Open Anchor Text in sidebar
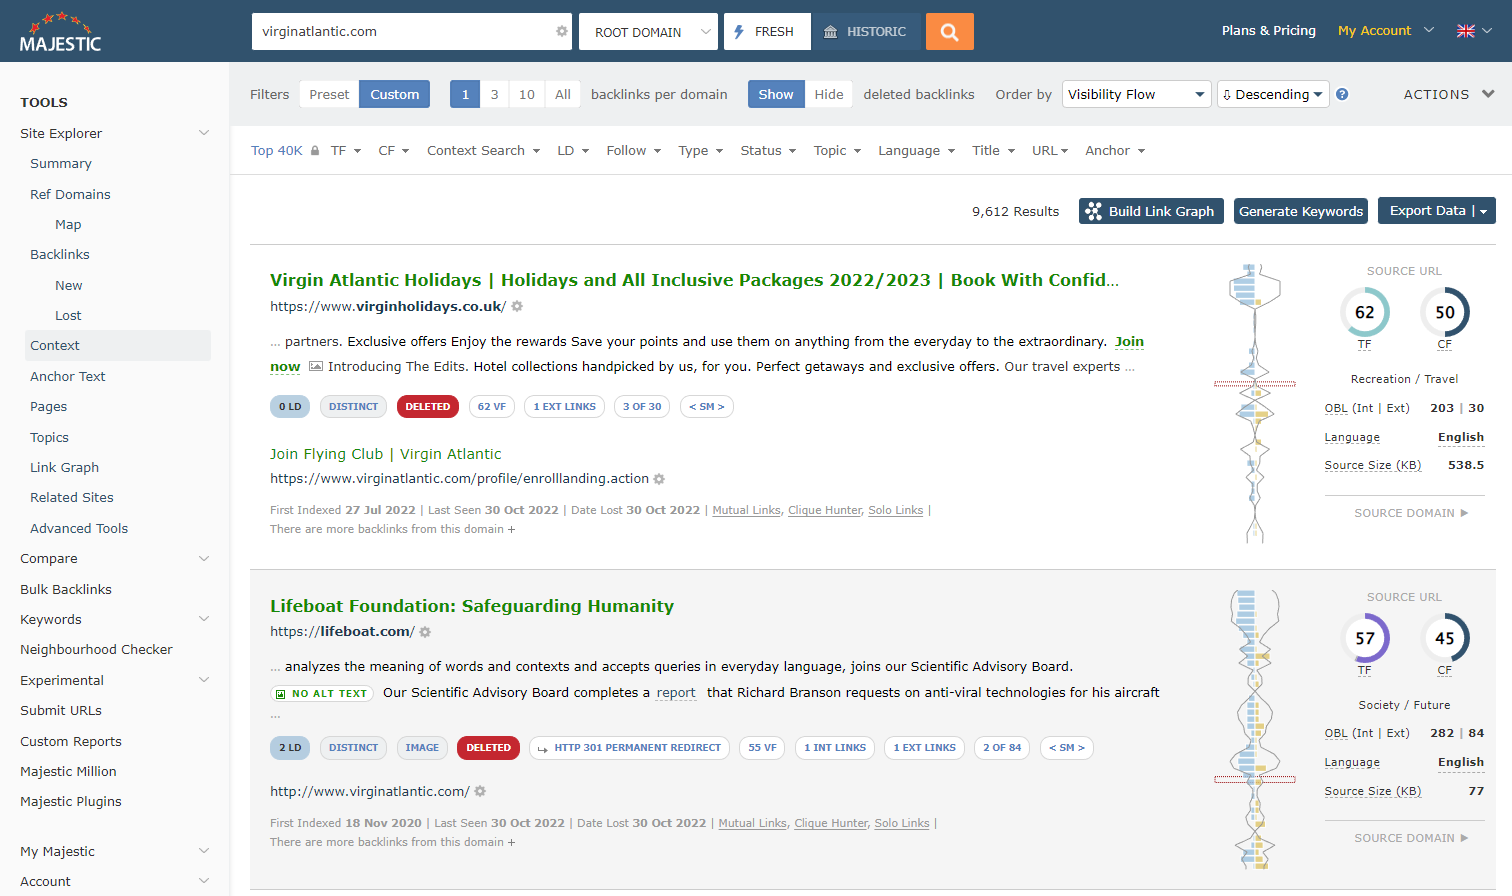This screenshot has height=896, width=1512. tap(67, 376)
